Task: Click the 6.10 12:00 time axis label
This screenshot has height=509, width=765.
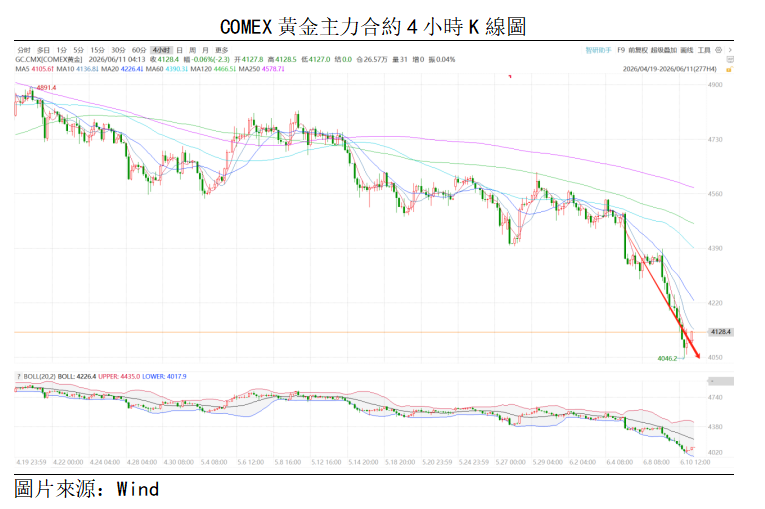Action: (695, 462)
